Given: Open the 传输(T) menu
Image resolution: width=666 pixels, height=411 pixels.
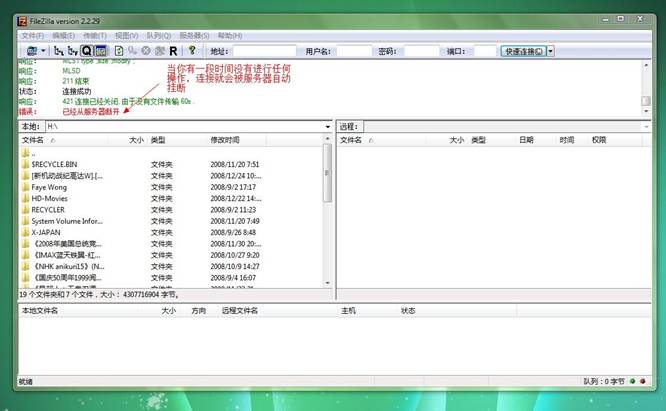Looking at the screenshot, I should pyautogui.click(x=95, y=35).
